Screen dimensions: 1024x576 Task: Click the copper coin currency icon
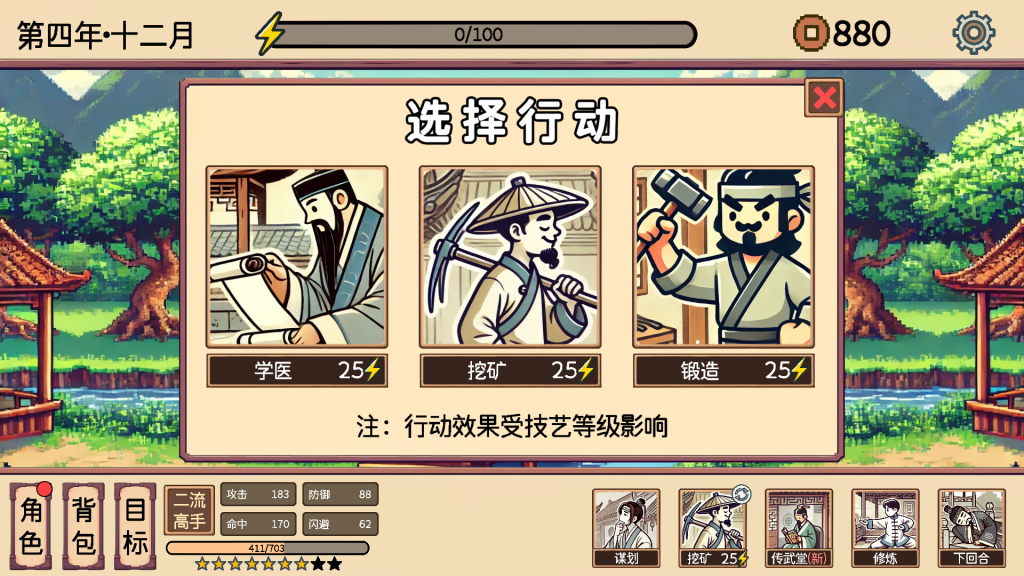[810, 33]
